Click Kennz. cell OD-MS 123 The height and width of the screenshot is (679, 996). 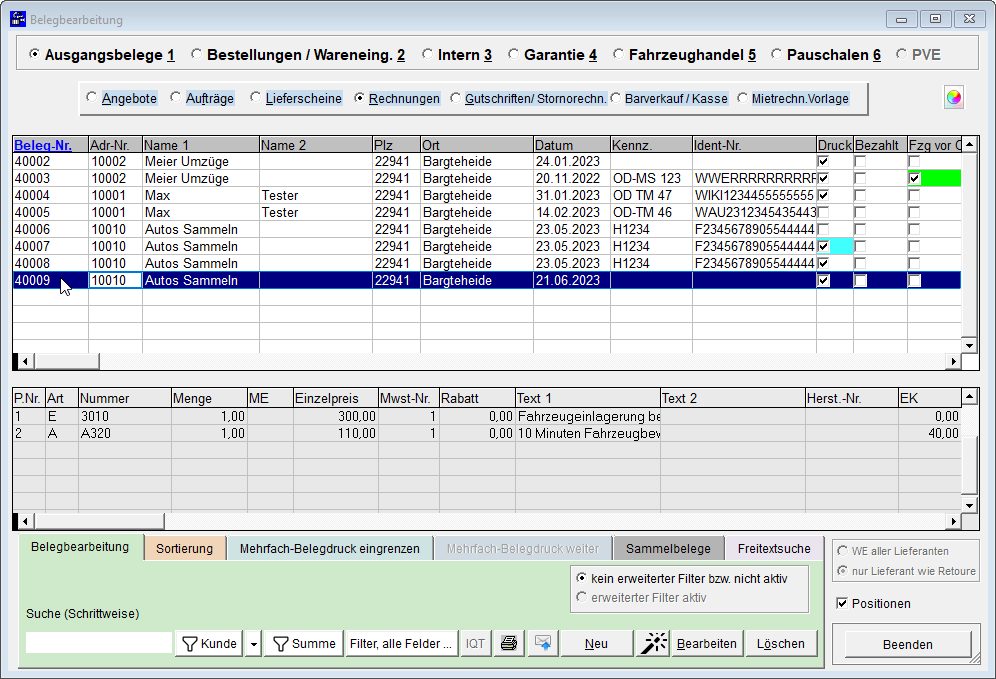651,178
